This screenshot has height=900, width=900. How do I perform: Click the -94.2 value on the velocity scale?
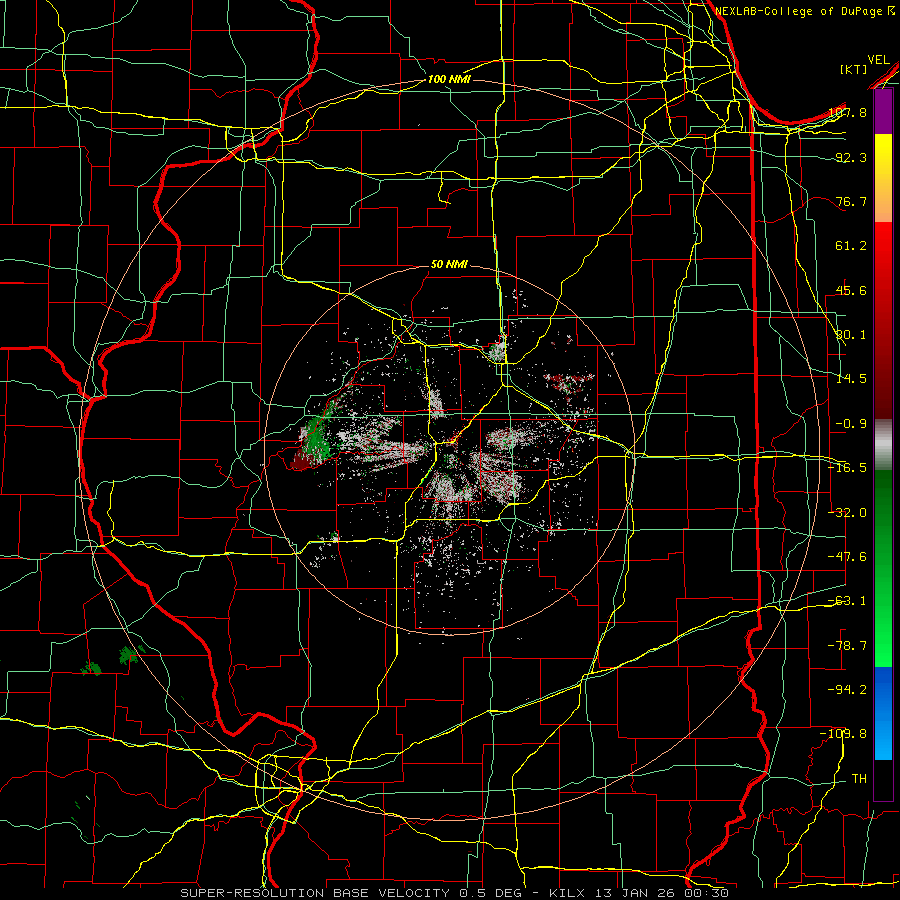click(x=848, y=690)
